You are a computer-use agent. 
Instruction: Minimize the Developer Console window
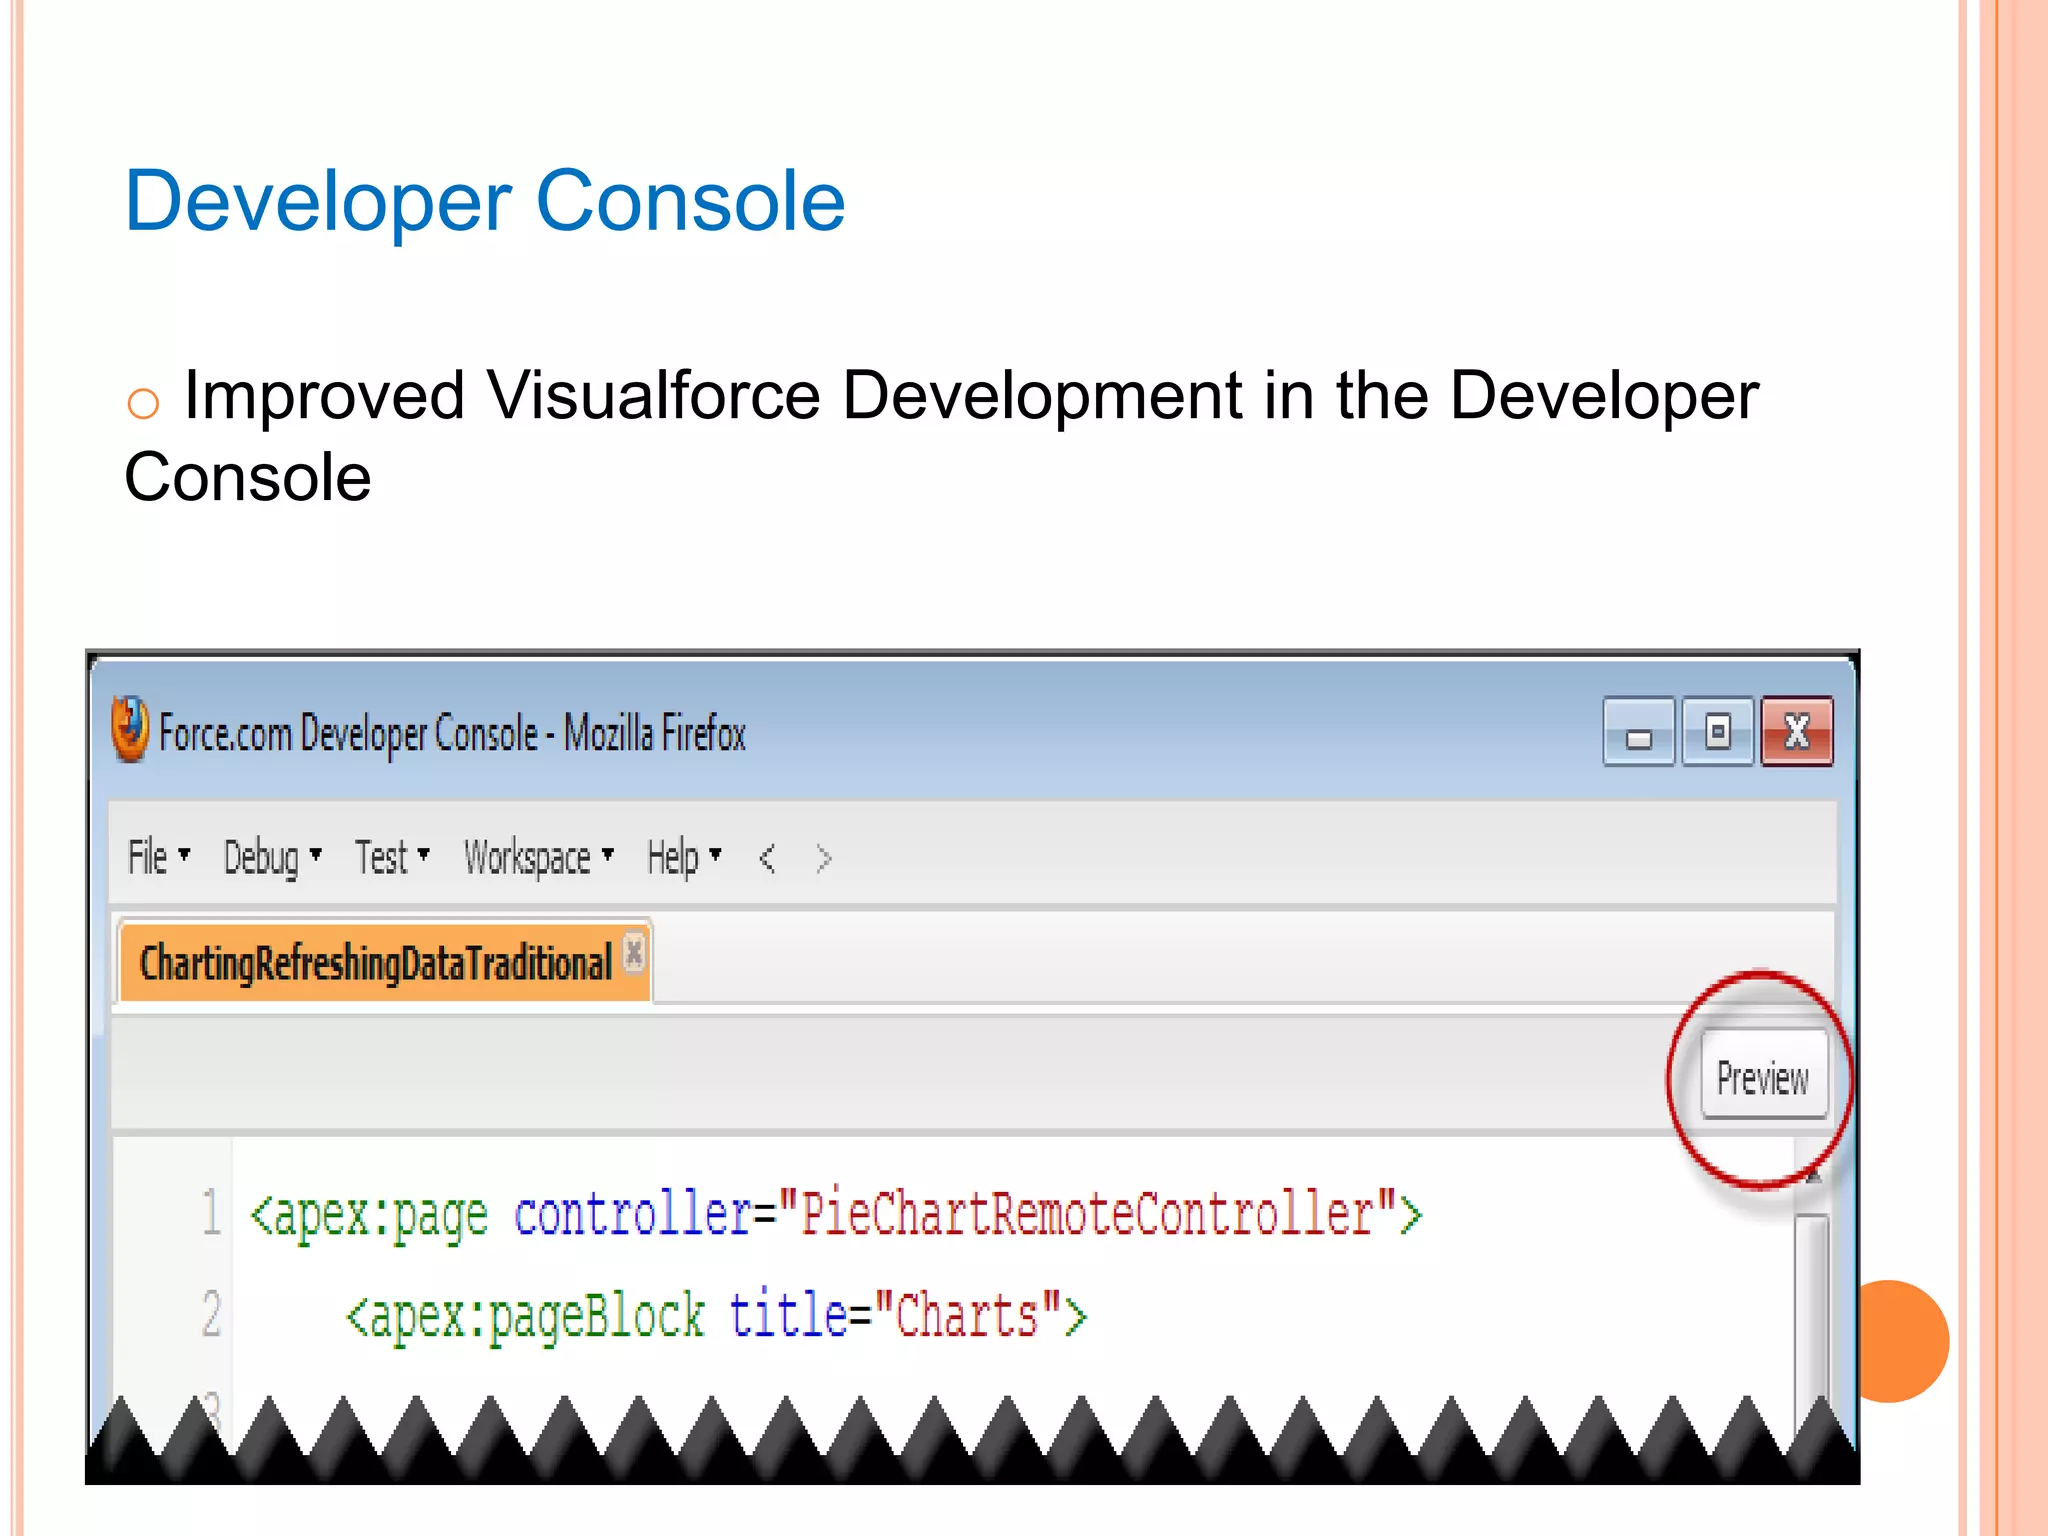coord(1638,732)
